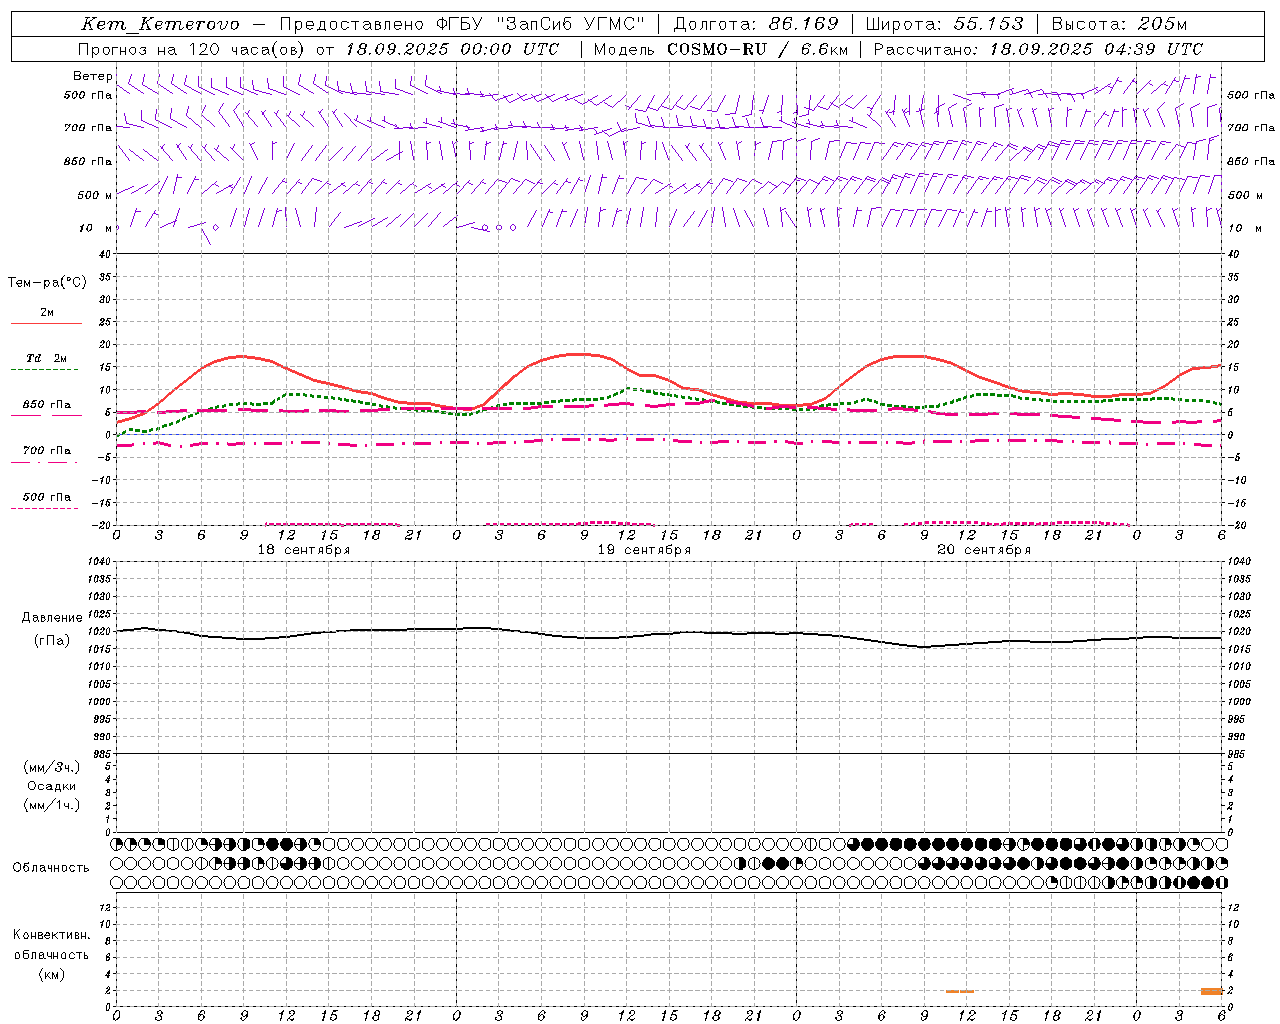Click the 19 сентября date label
Image resolution: width=1280 pixels, height=1024 pixels.
[644, 550]
